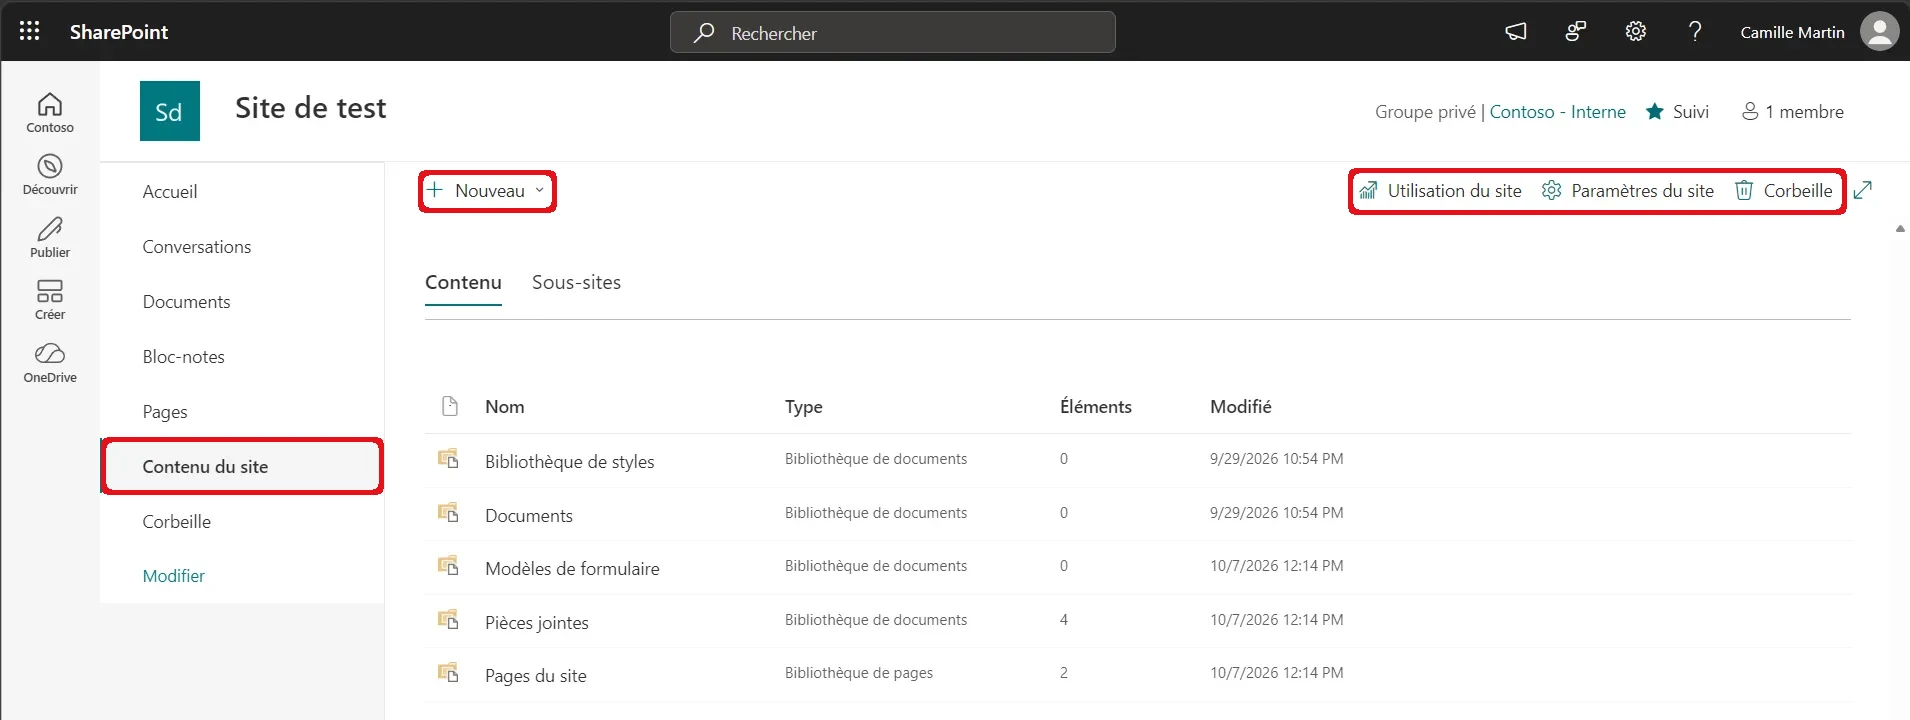Open Corbeille in the left navigation
This screenshot has height=720, width=1910.
pyautogui.click(x=177, y=522)
